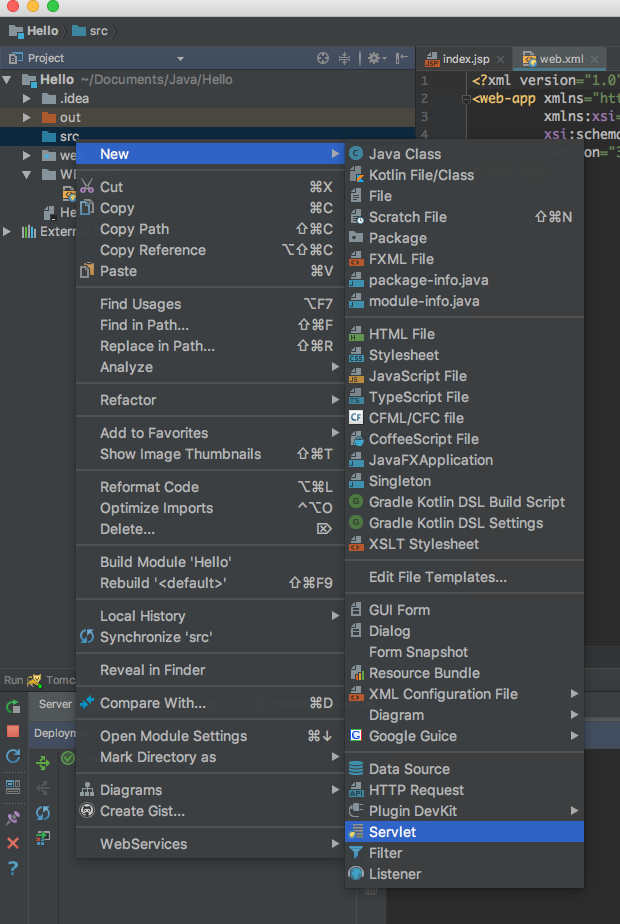Click the Listener icon
The image size is (620, 924).
pyautogui.click(x=355, y=874)
